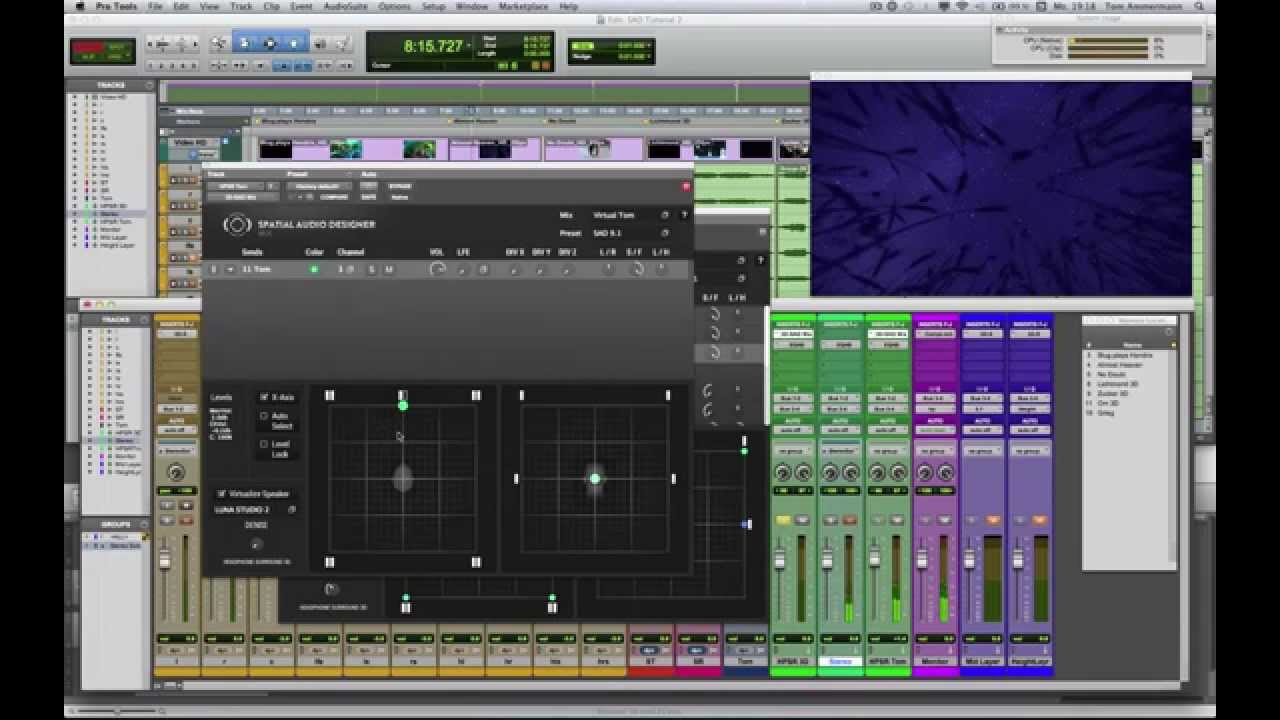The image size is (1280, 720).
Task: Click the left pan knob on HPSR 3D
Action: [x=782, y=473]
